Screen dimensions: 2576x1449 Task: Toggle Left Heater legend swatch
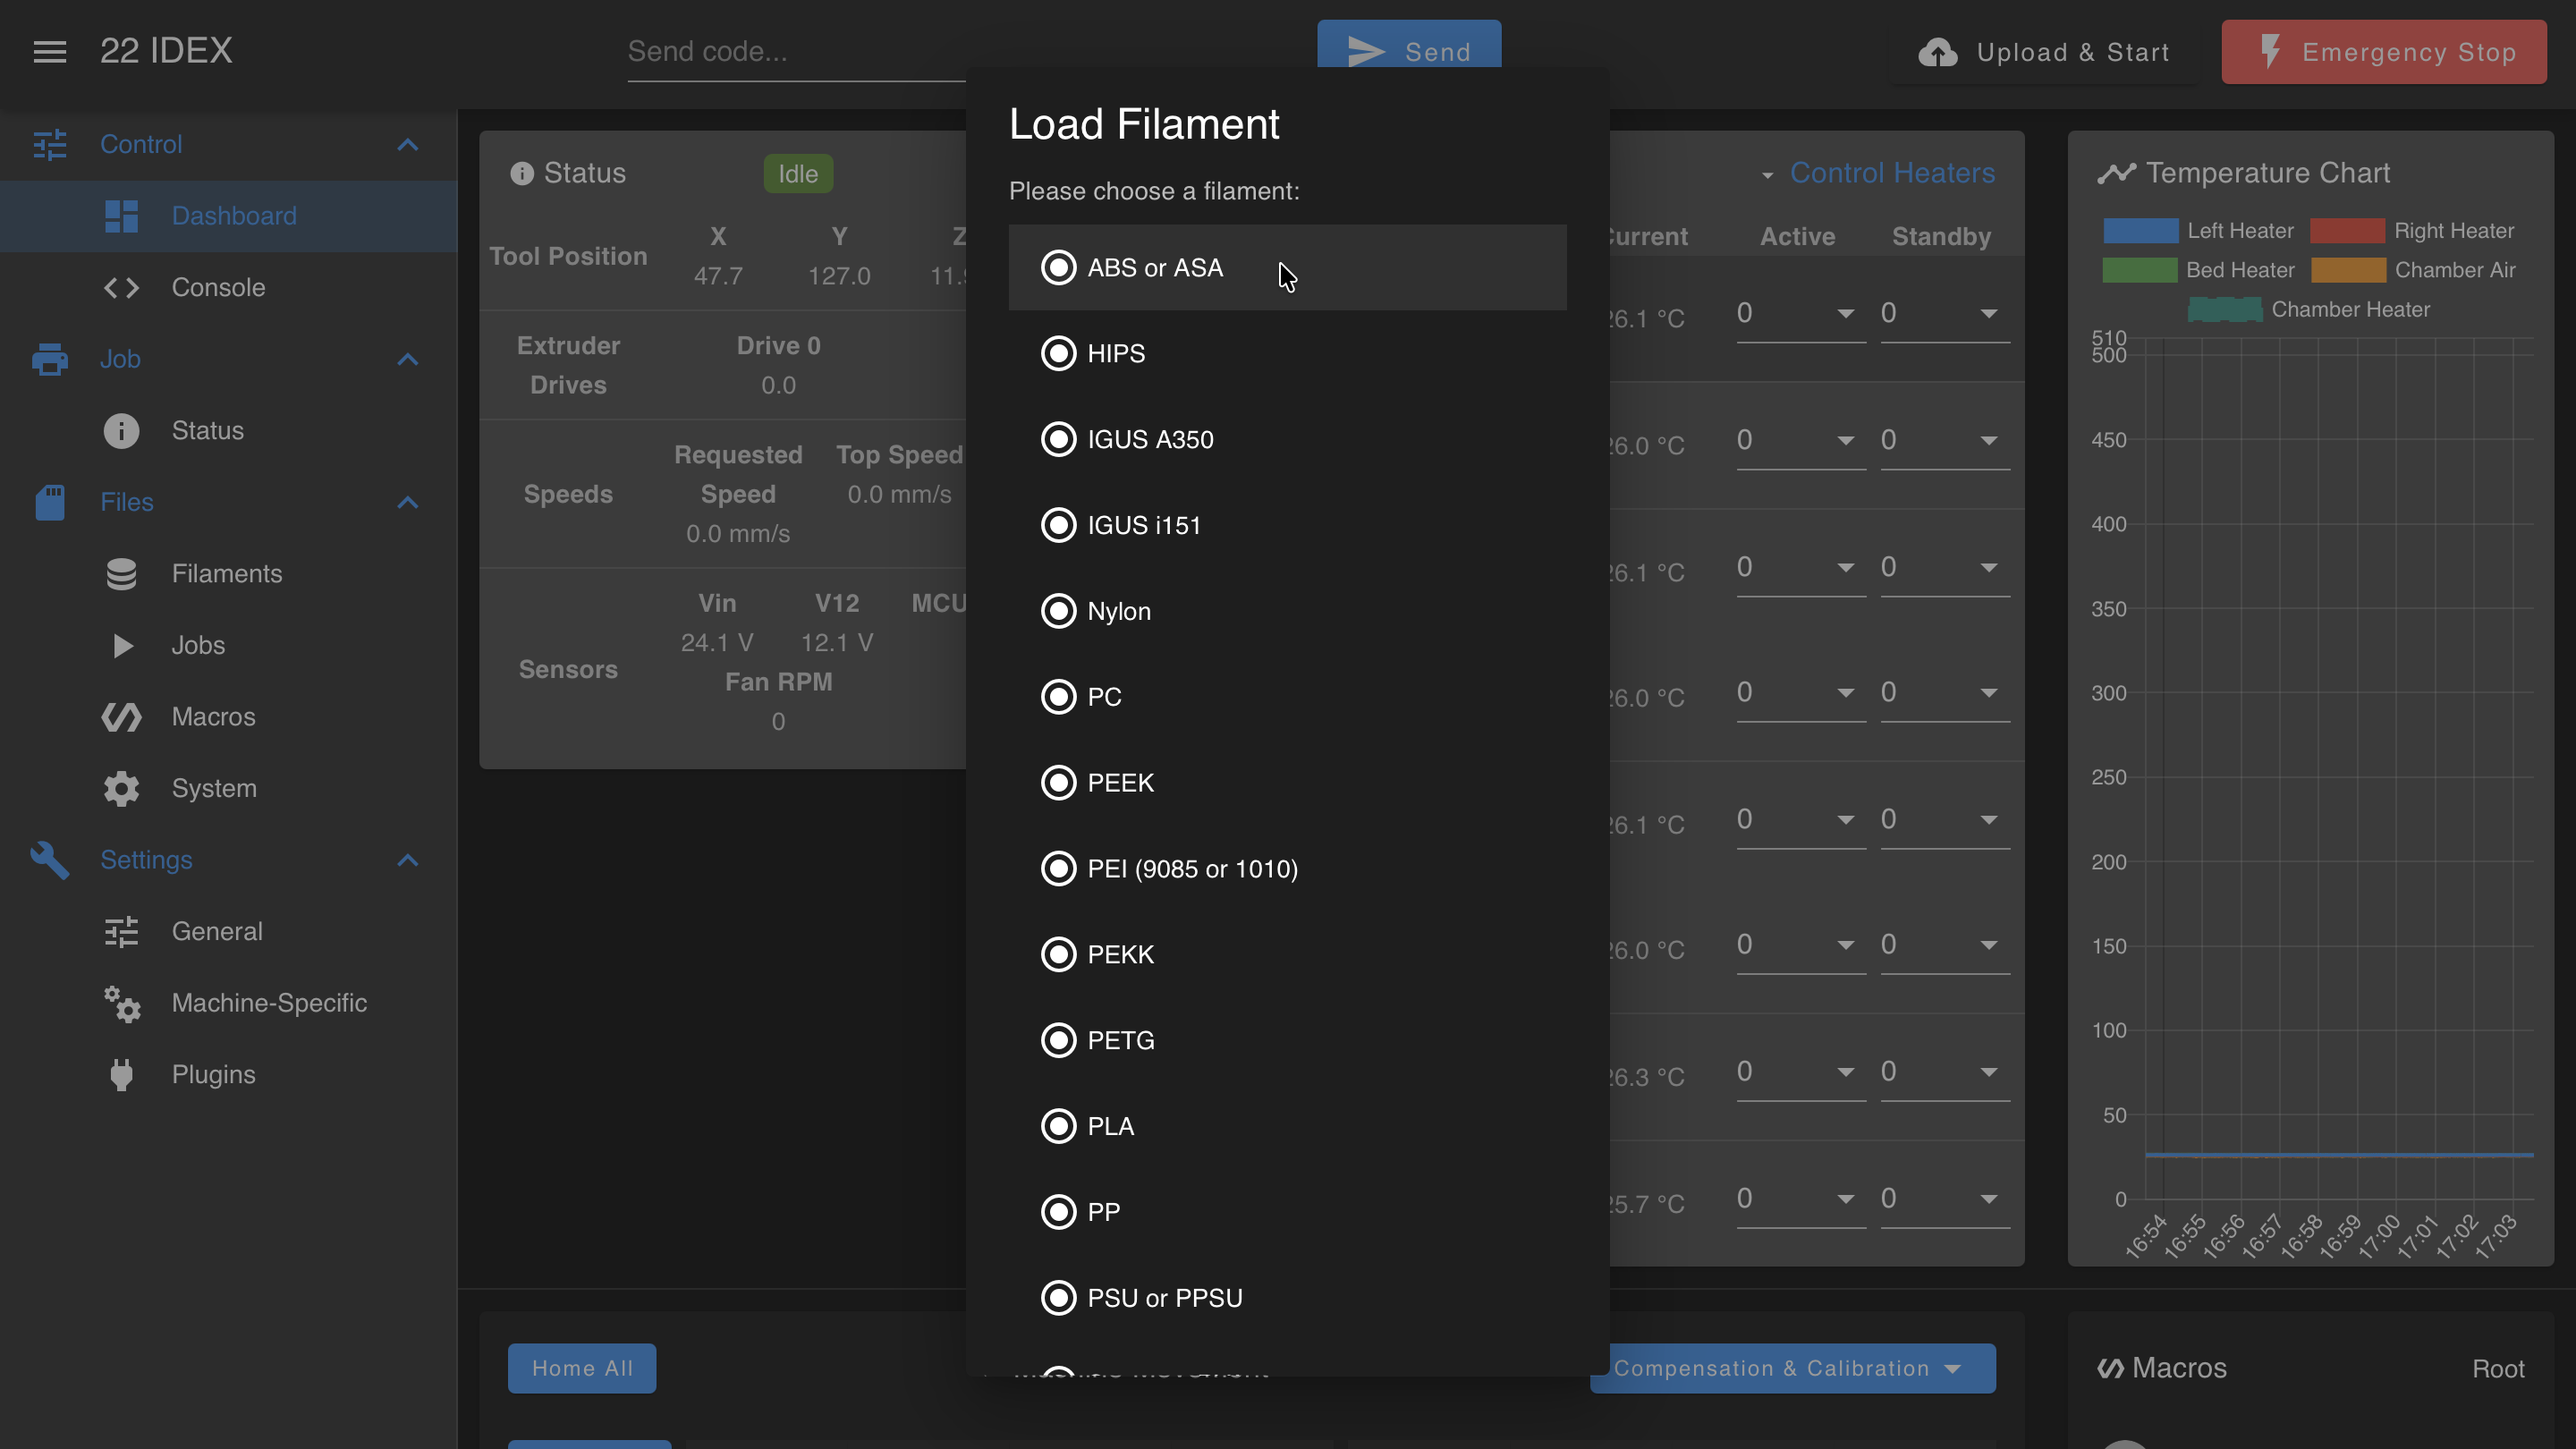click(2141, 231)
